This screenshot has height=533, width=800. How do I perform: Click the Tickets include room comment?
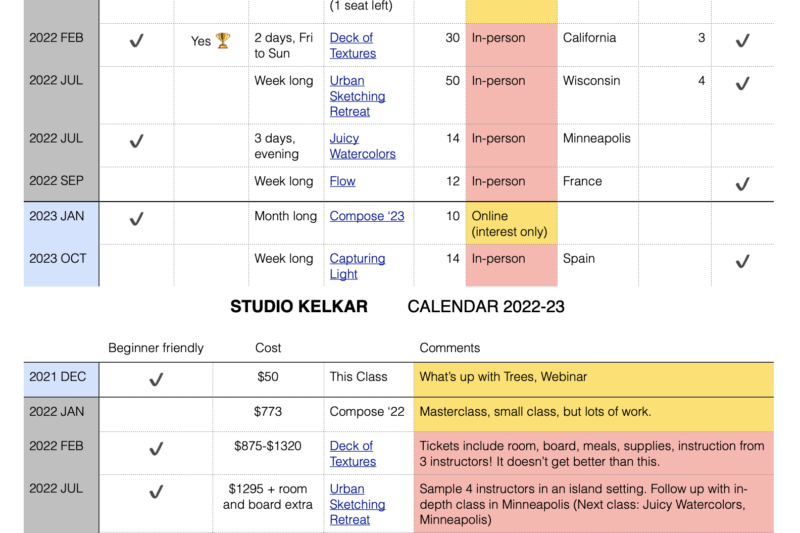click(x=592, y=453)
